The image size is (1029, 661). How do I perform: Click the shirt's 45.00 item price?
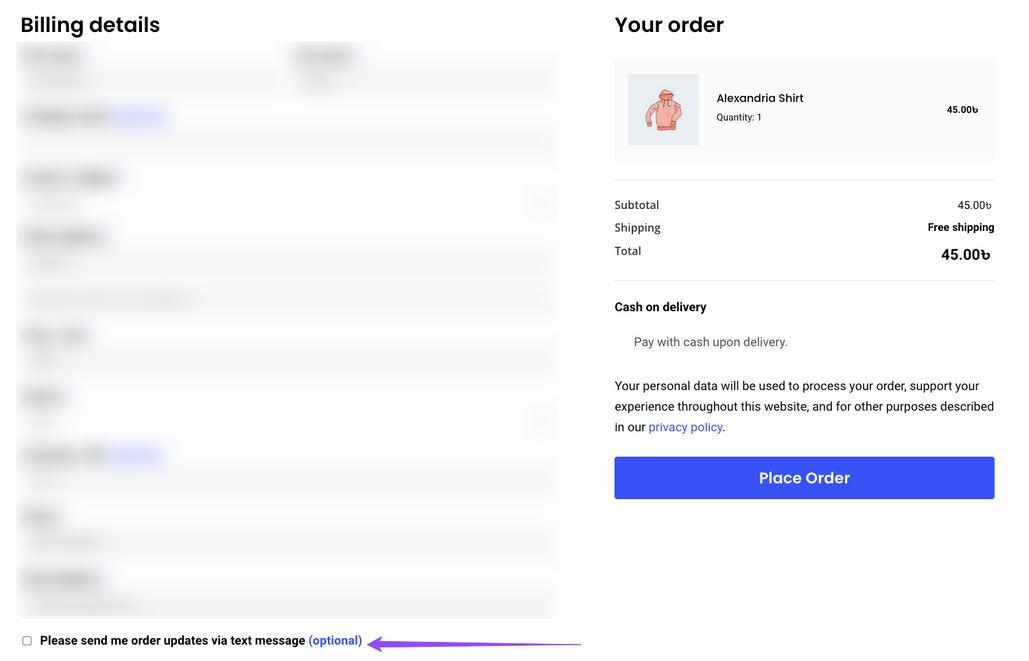tap(962, 110)
